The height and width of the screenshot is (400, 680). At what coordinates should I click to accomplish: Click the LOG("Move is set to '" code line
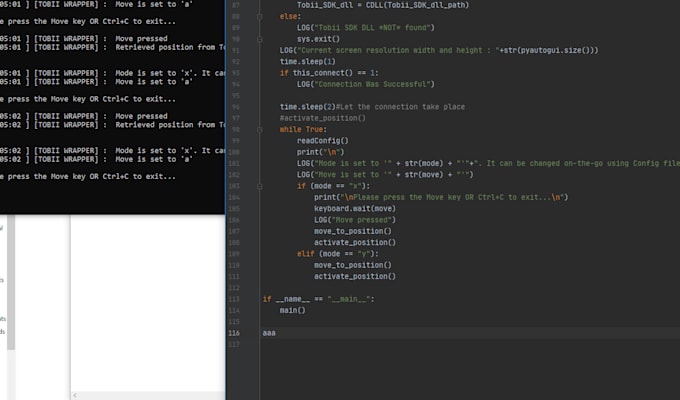coord(385,175)
